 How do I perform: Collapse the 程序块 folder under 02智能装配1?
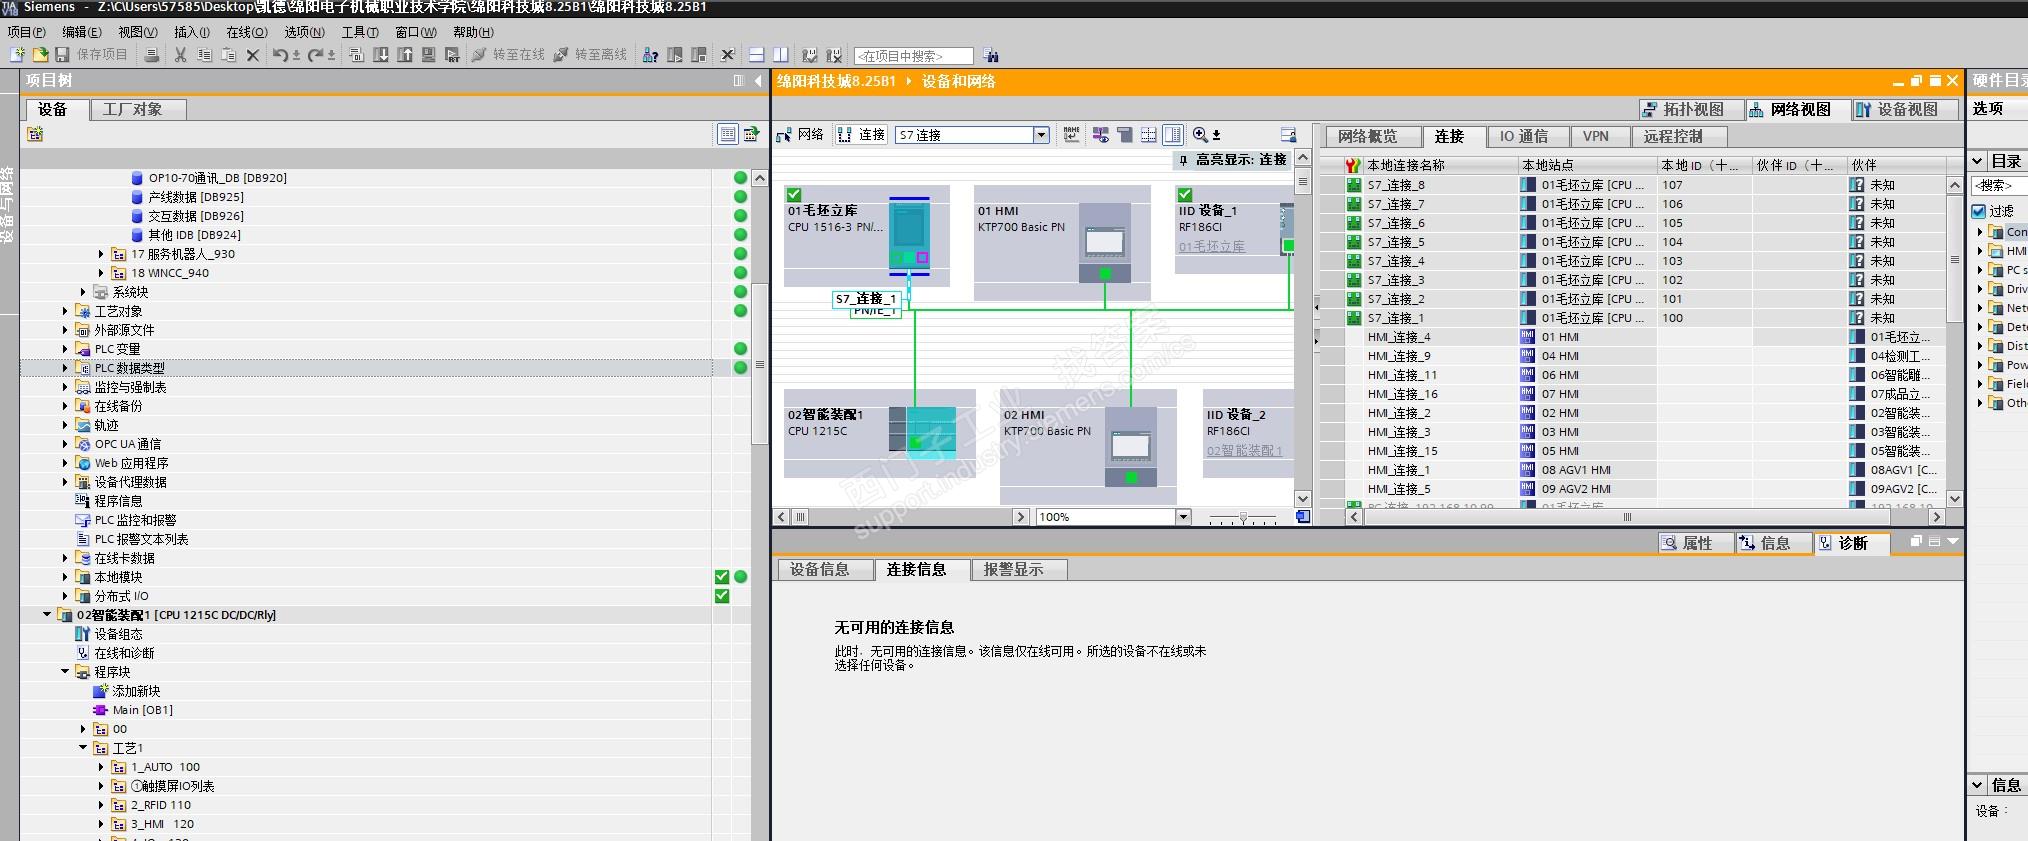(65, 672)
